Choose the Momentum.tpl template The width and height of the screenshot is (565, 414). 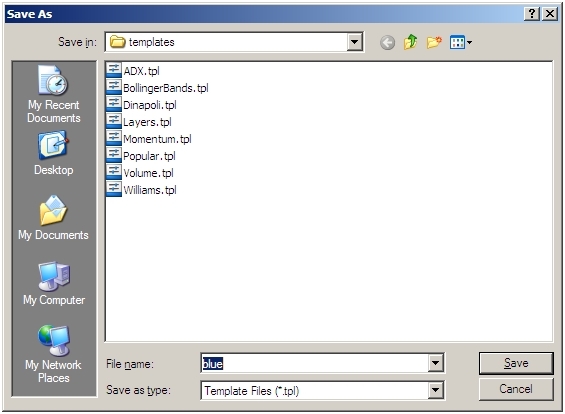[149, 139]
